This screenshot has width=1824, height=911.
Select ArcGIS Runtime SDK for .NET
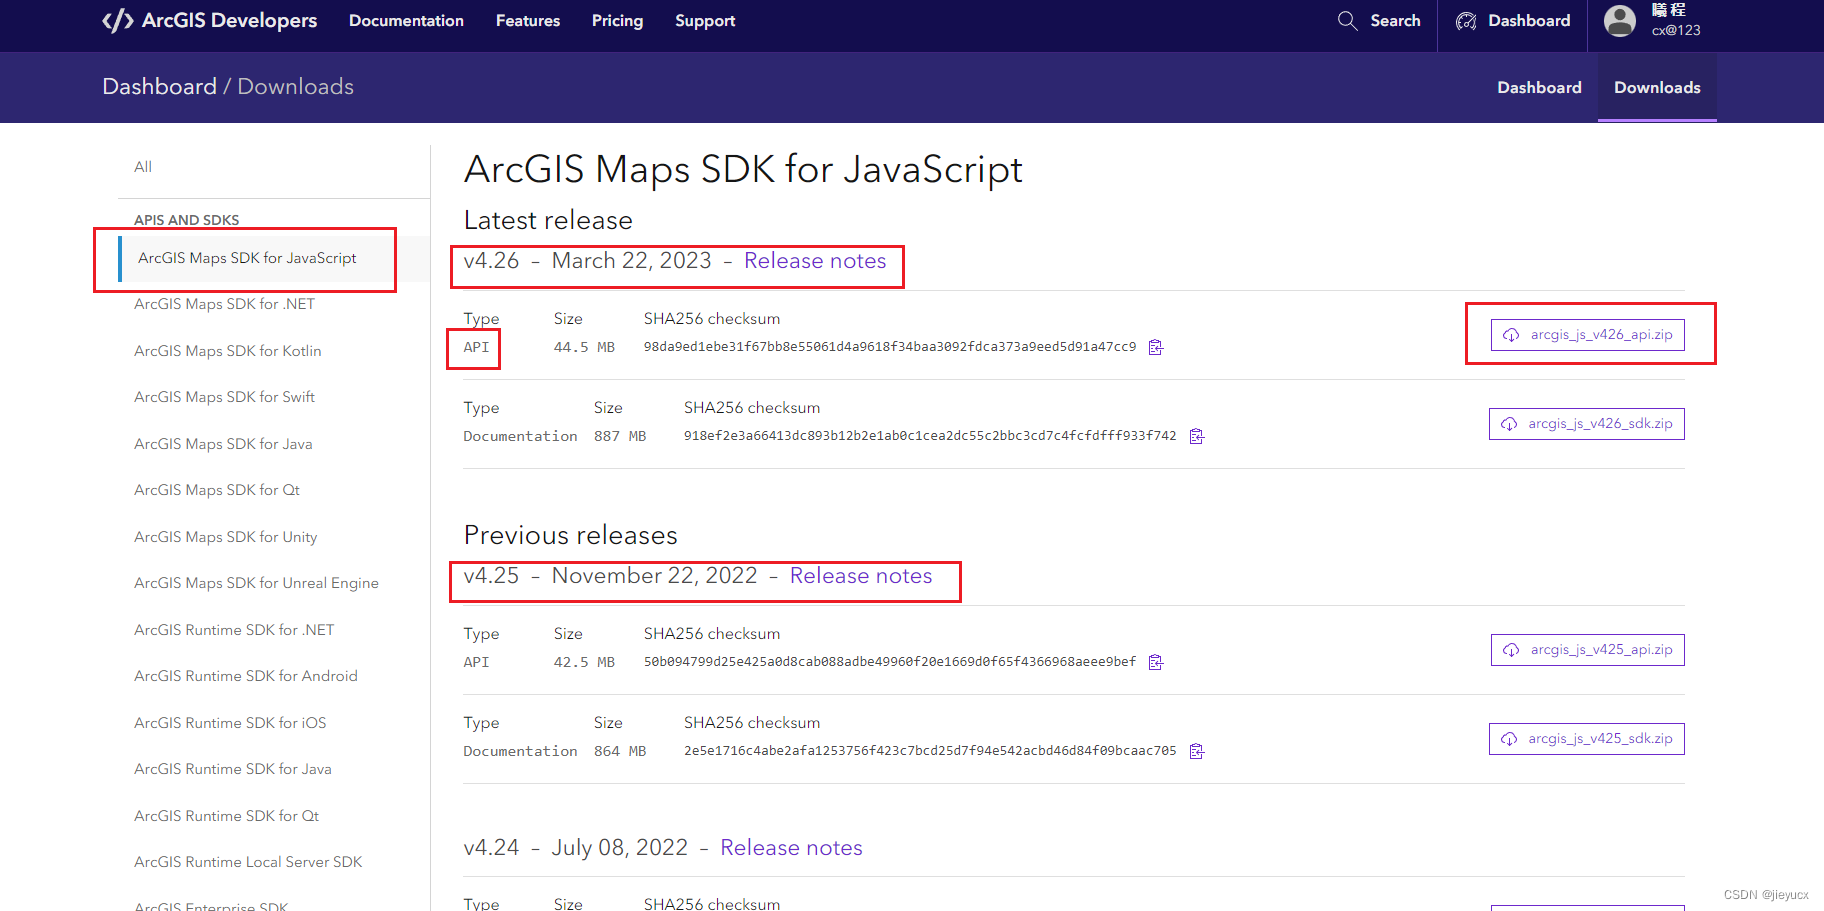[234, 630]
